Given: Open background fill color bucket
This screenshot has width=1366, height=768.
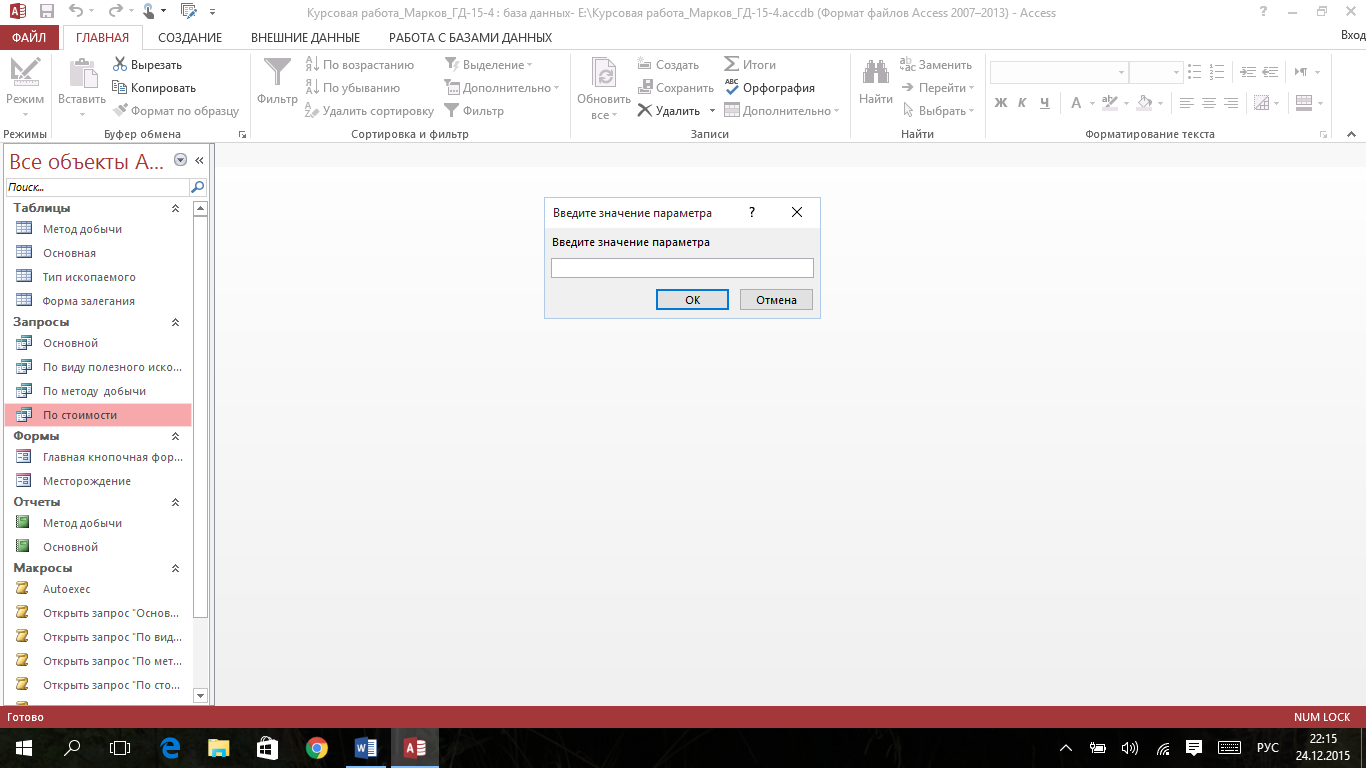Looking at the screenshot, I should point(1145,103).
